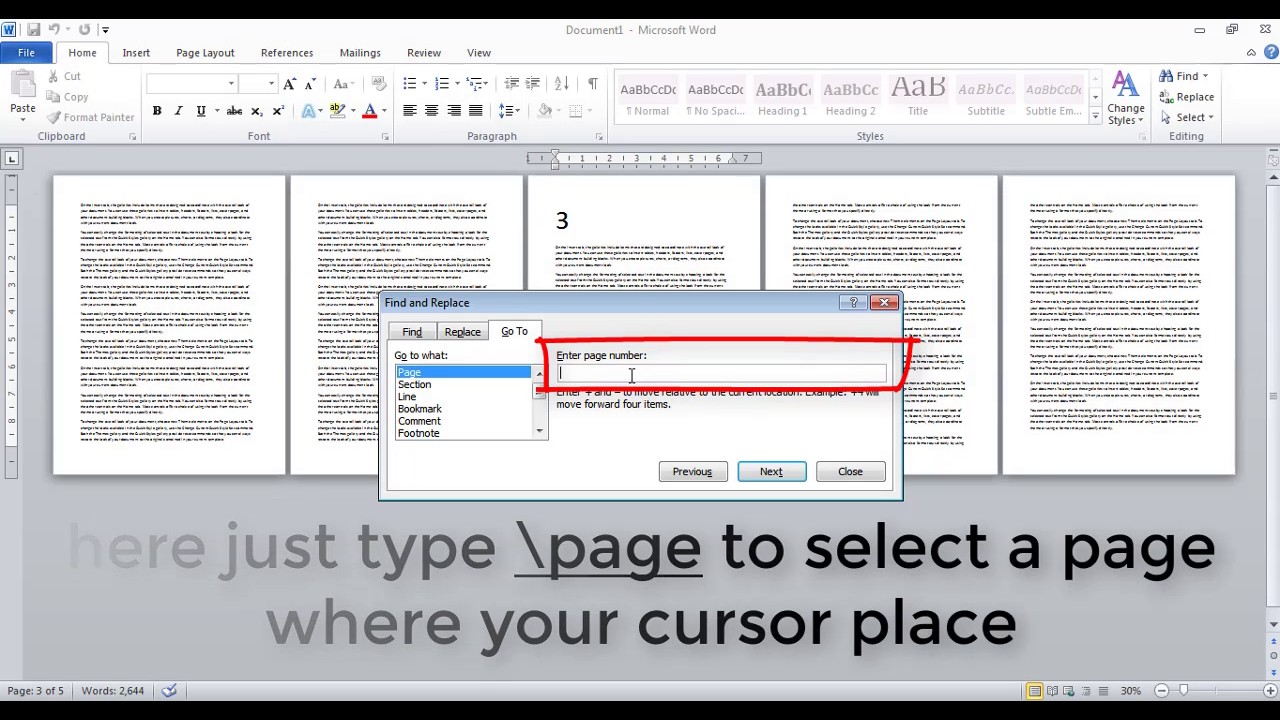Click the Previous button in dialog
This screenshot has width=1280, height=720.
click(693, 472)
